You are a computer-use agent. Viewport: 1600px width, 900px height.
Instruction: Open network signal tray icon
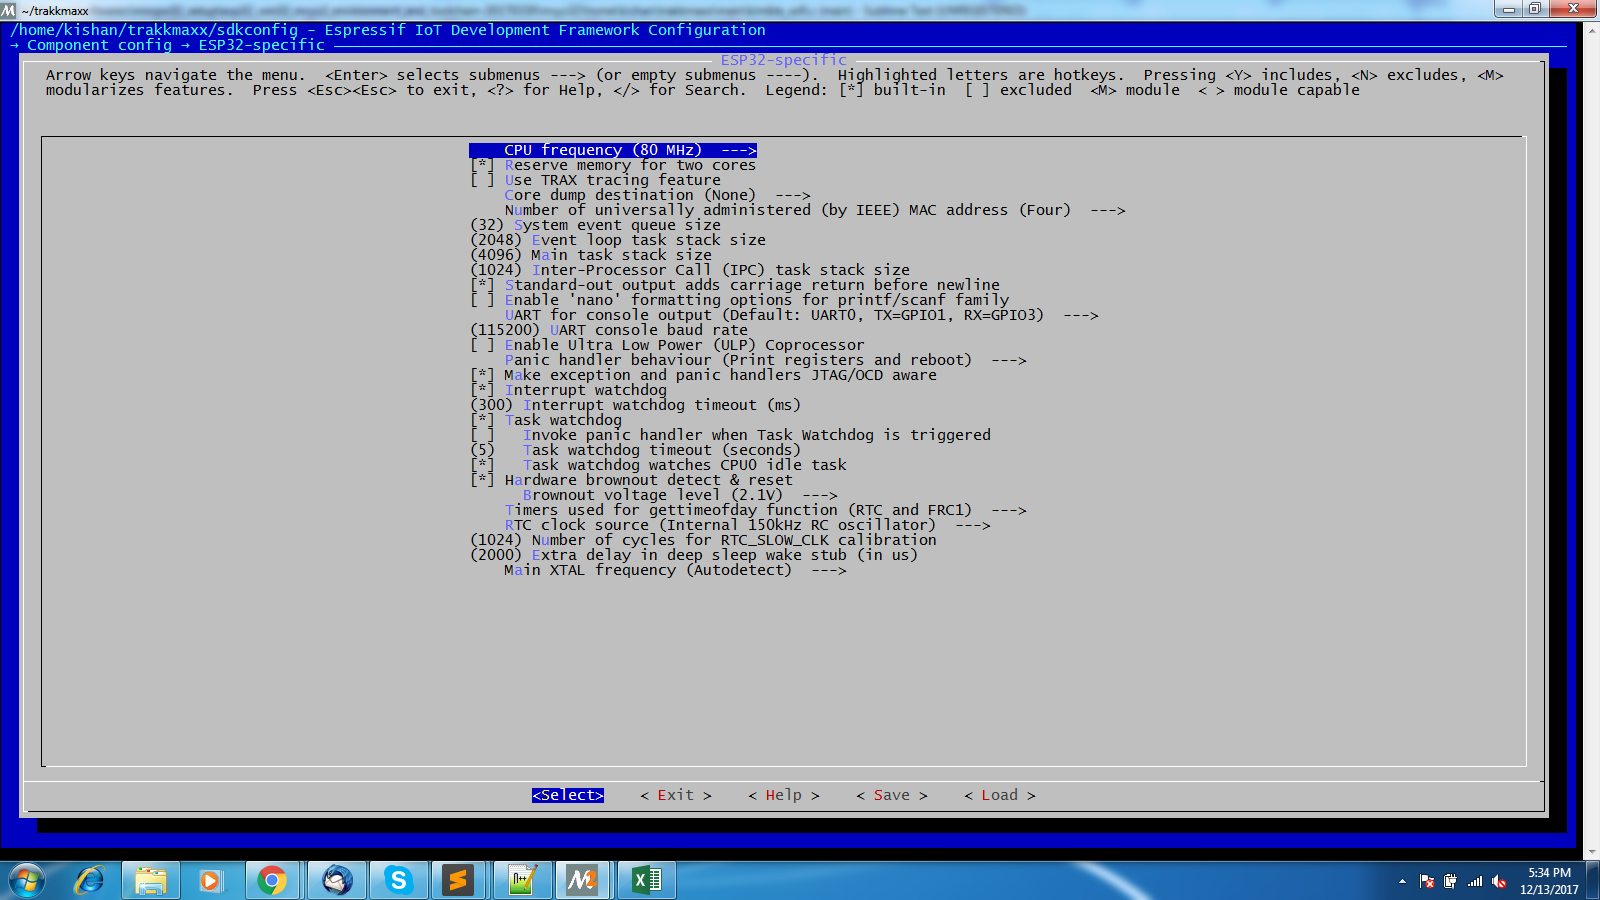click(1475, 881)
